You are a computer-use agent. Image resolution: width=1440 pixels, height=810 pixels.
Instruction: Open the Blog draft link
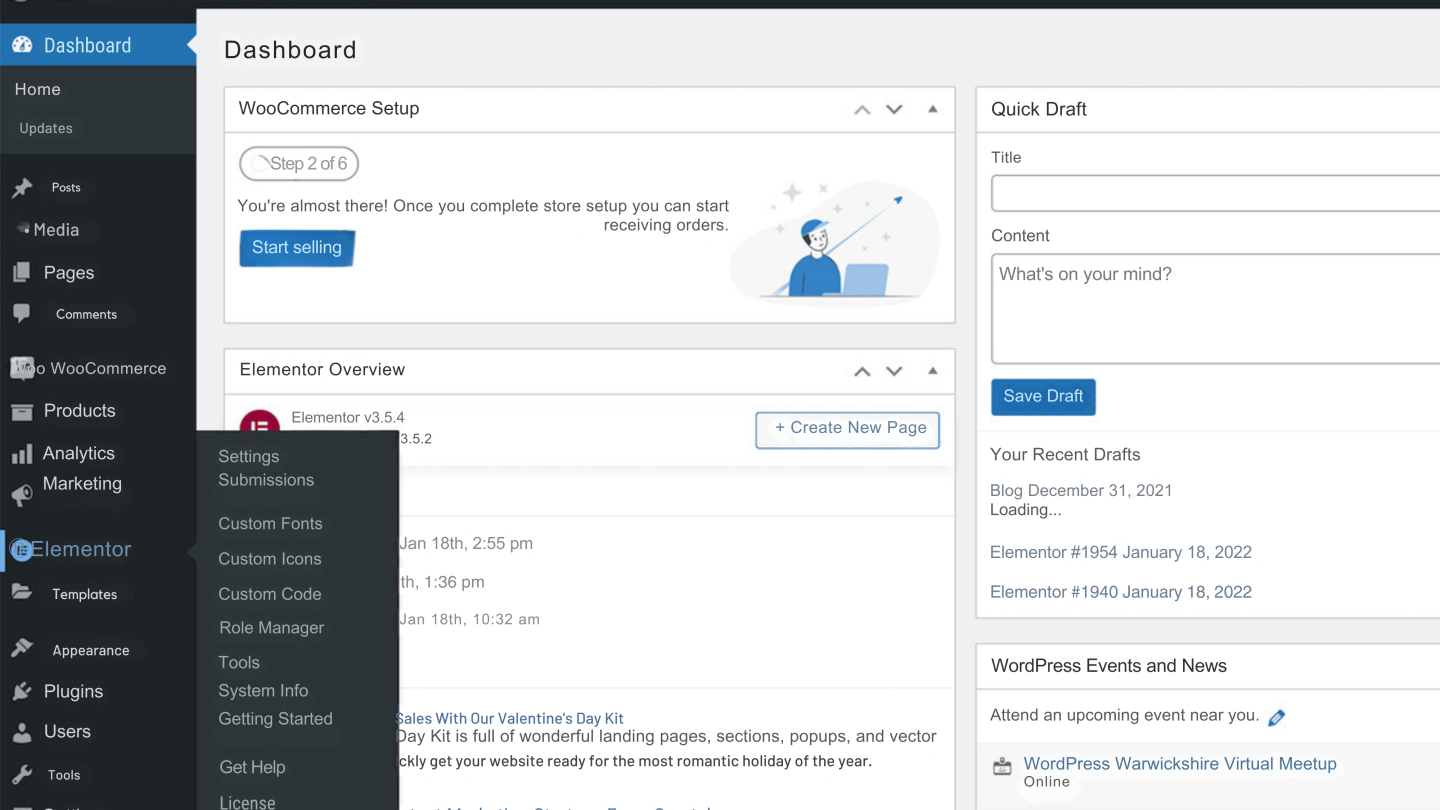[1081, 491]
